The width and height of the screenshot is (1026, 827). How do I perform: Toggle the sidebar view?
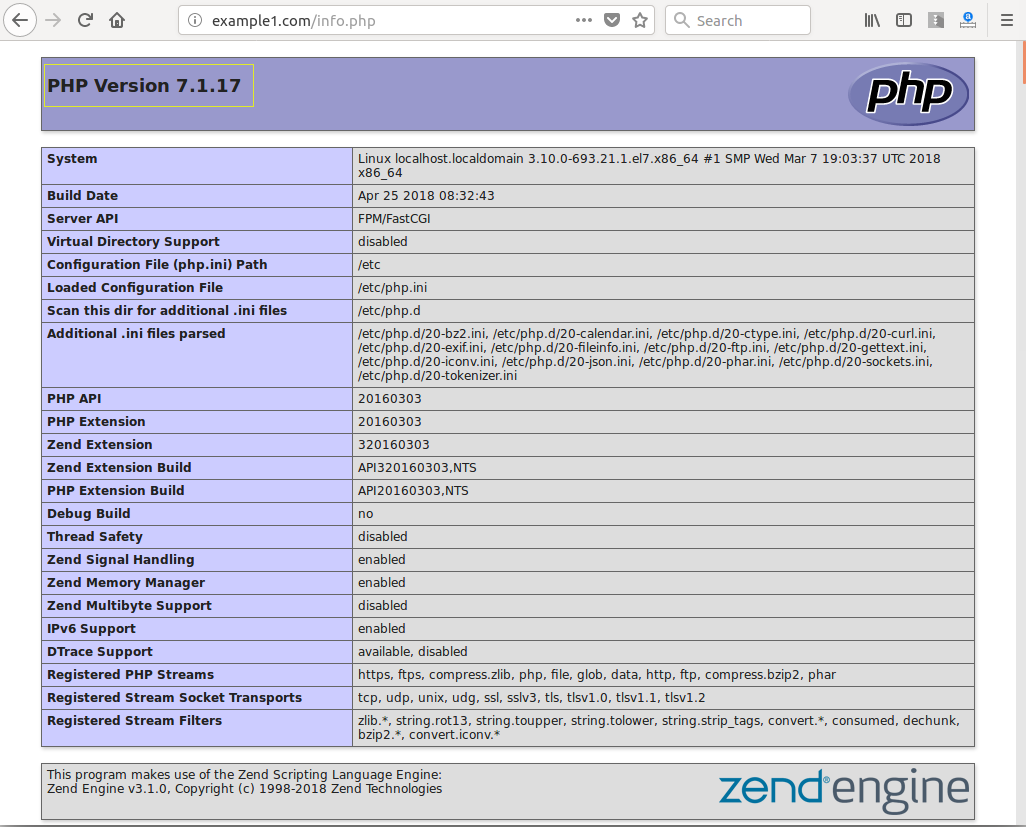click(904, 20)
